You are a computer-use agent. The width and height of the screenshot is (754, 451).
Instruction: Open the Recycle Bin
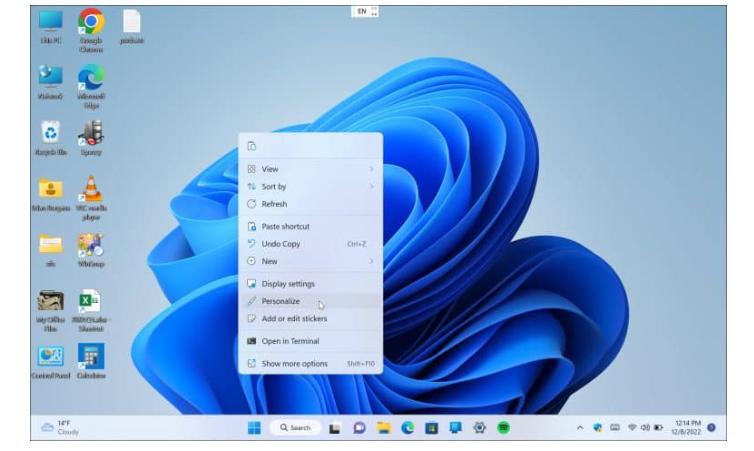point(50,138)
